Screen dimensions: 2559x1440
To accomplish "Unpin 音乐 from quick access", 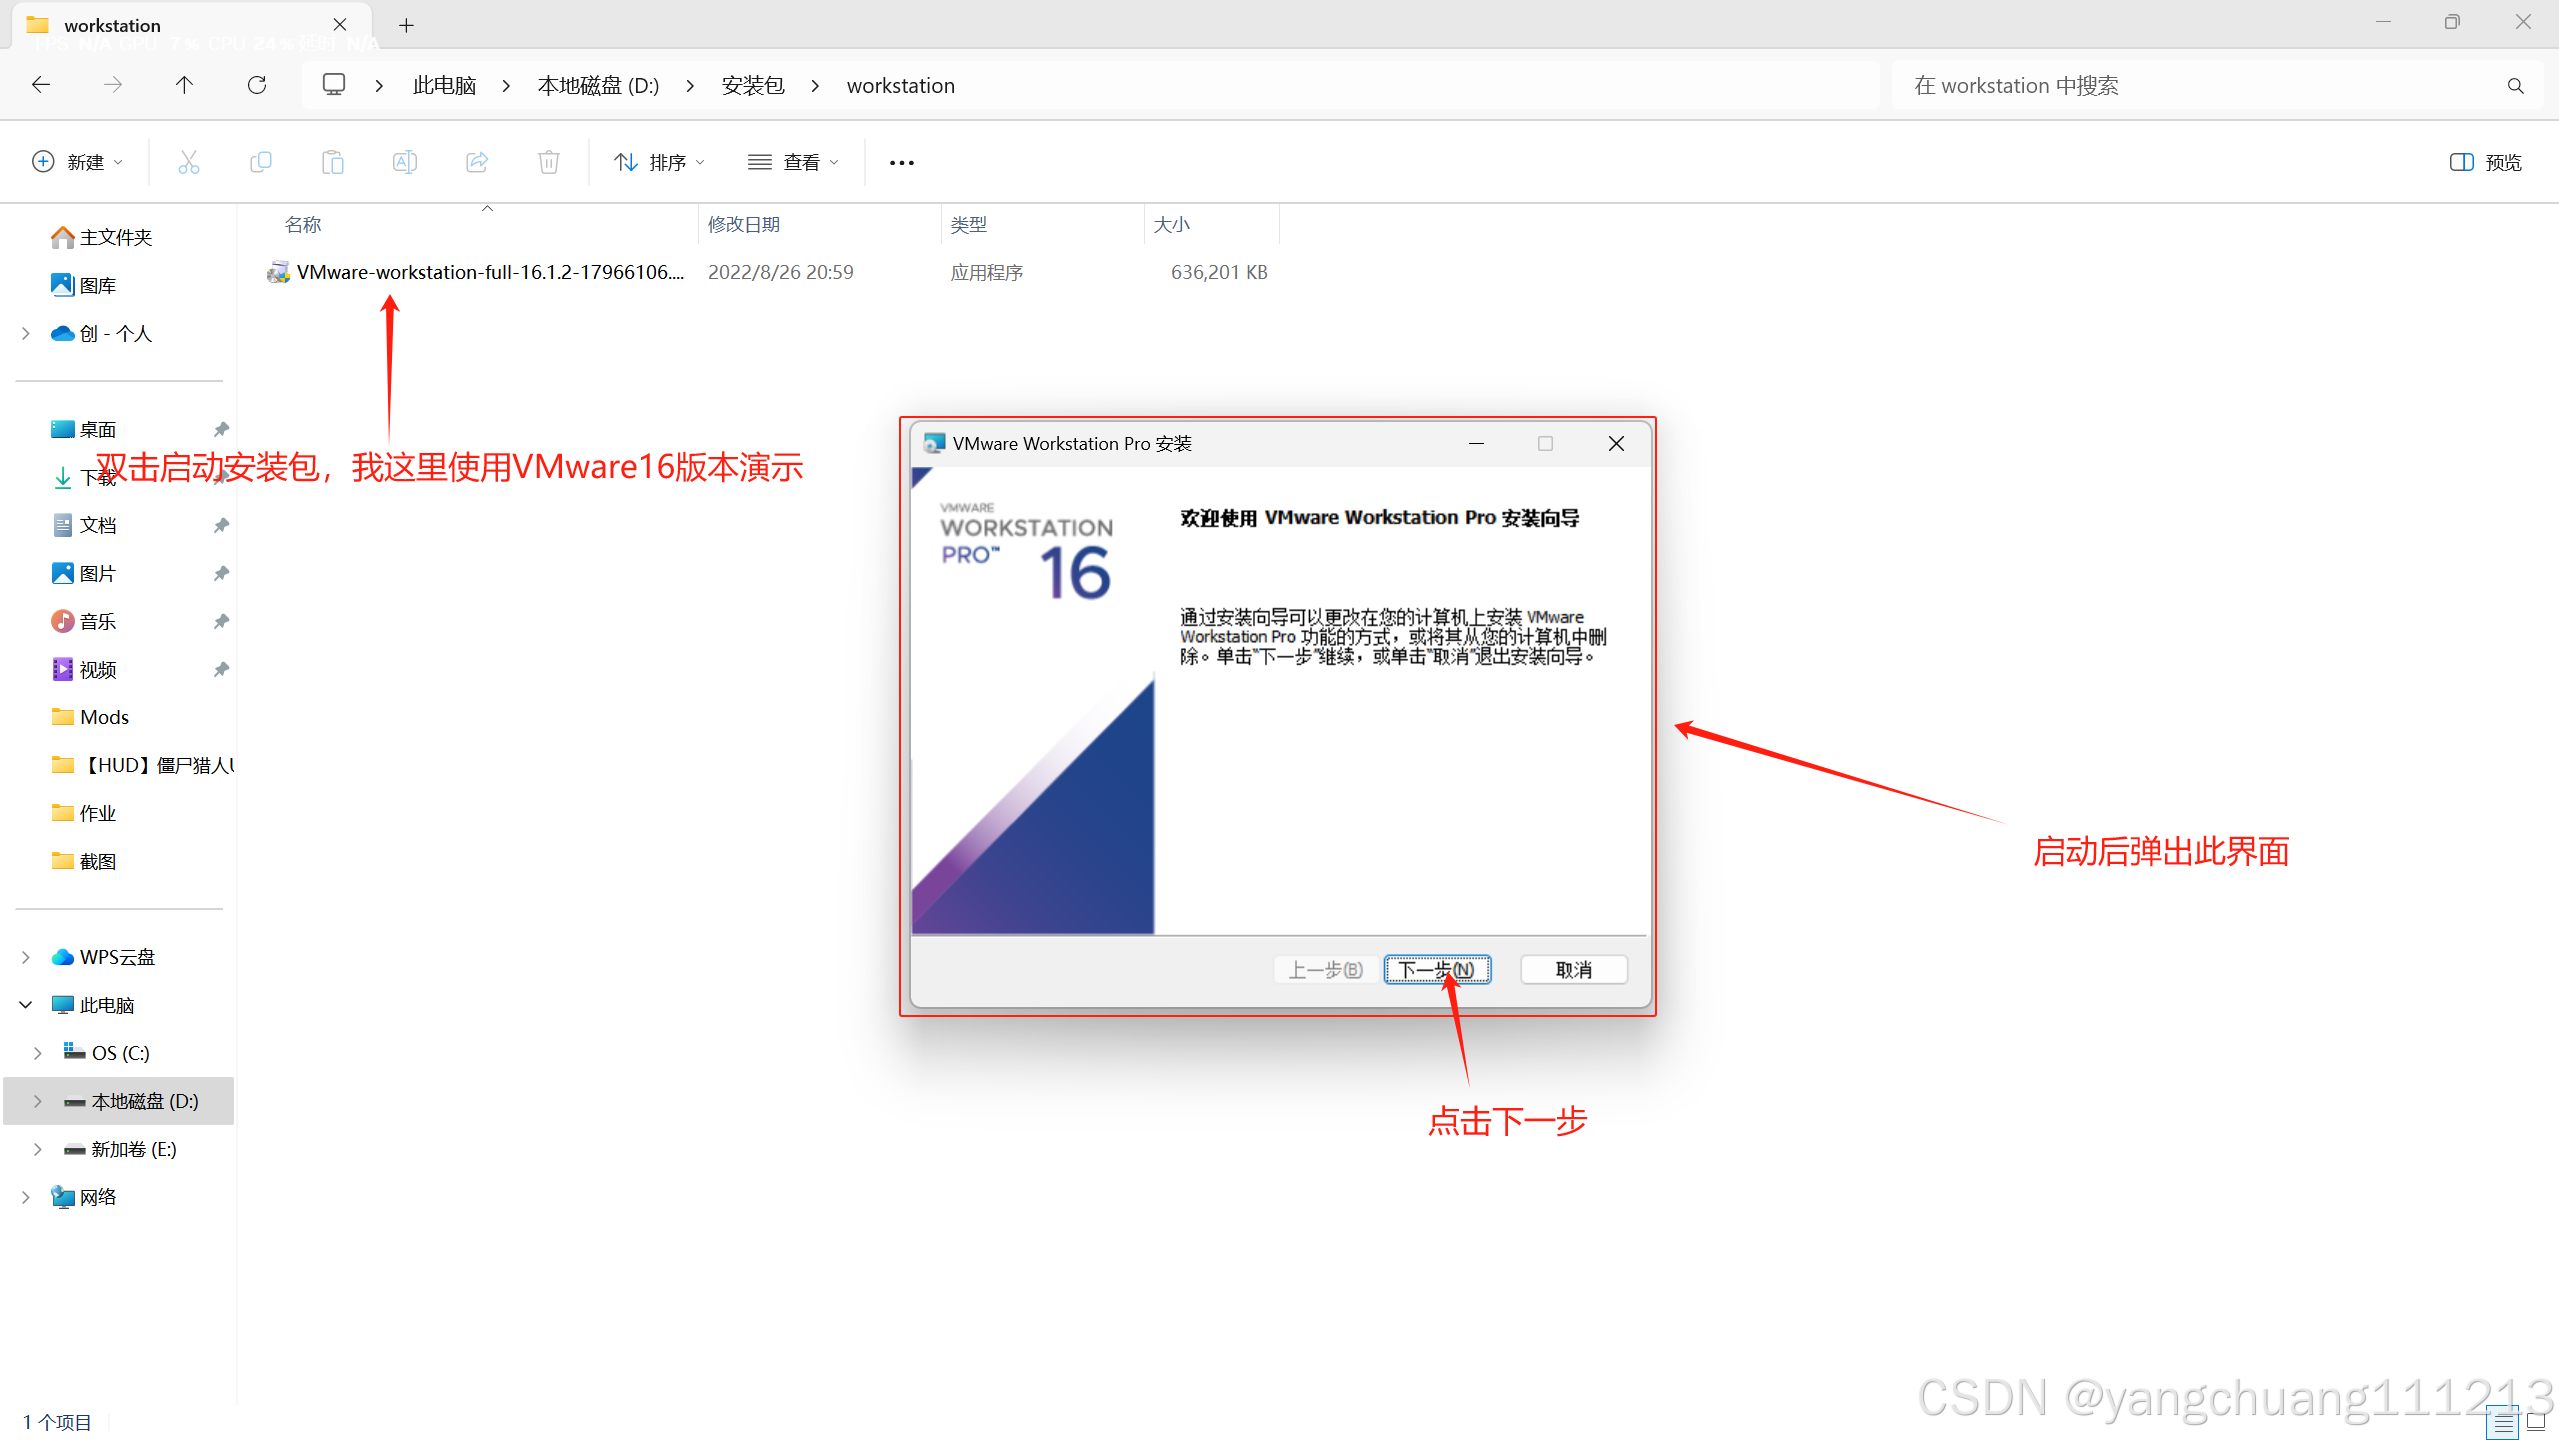I will point(221,621).
